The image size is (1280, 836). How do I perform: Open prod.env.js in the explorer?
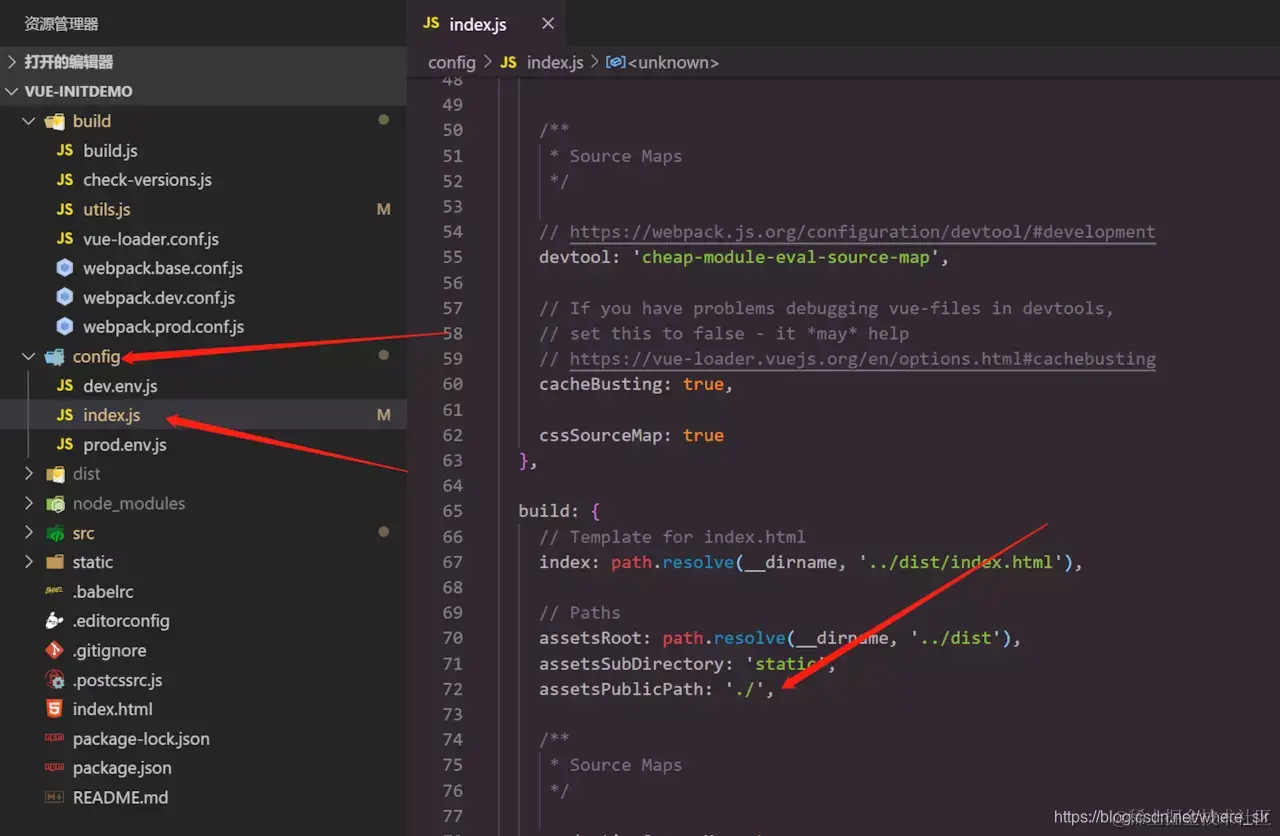125,444
